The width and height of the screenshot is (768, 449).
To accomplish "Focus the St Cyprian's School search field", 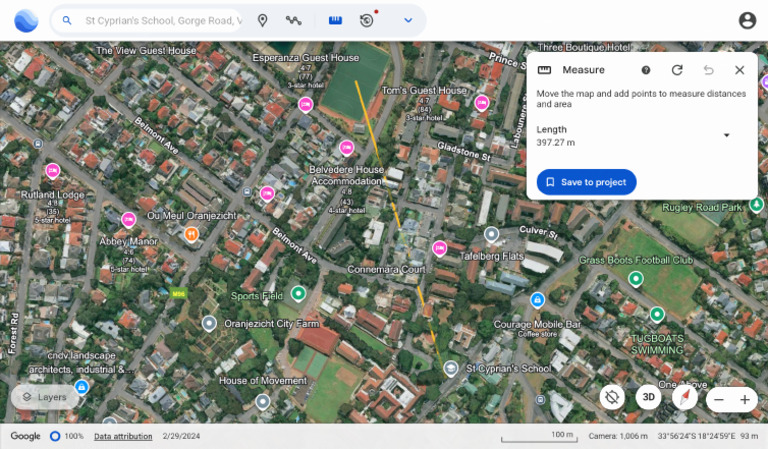I will [147, 21].
